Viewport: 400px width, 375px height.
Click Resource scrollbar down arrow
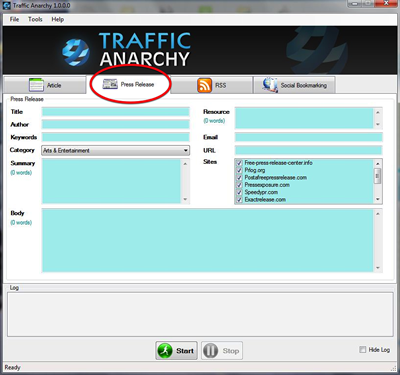coord(378,124)
